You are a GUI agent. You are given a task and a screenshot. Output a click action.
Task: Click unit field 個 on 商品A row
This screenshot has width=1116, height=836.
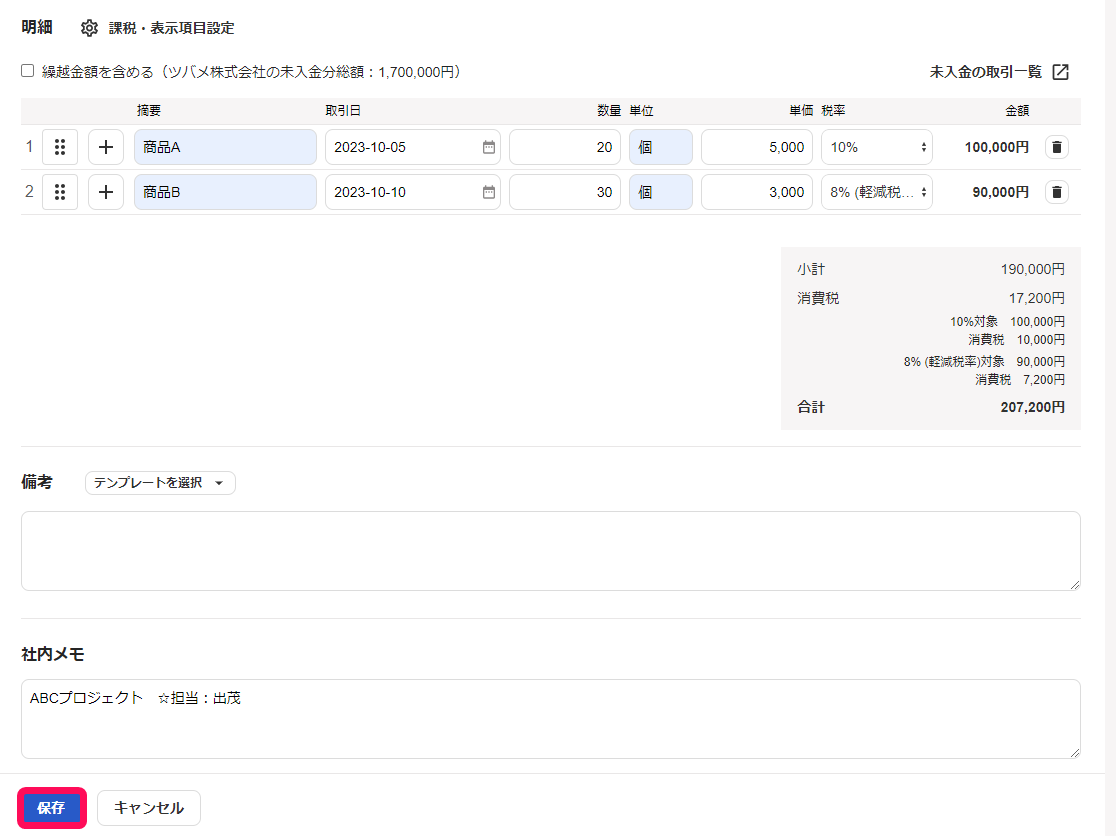click(x=660, y=147)
